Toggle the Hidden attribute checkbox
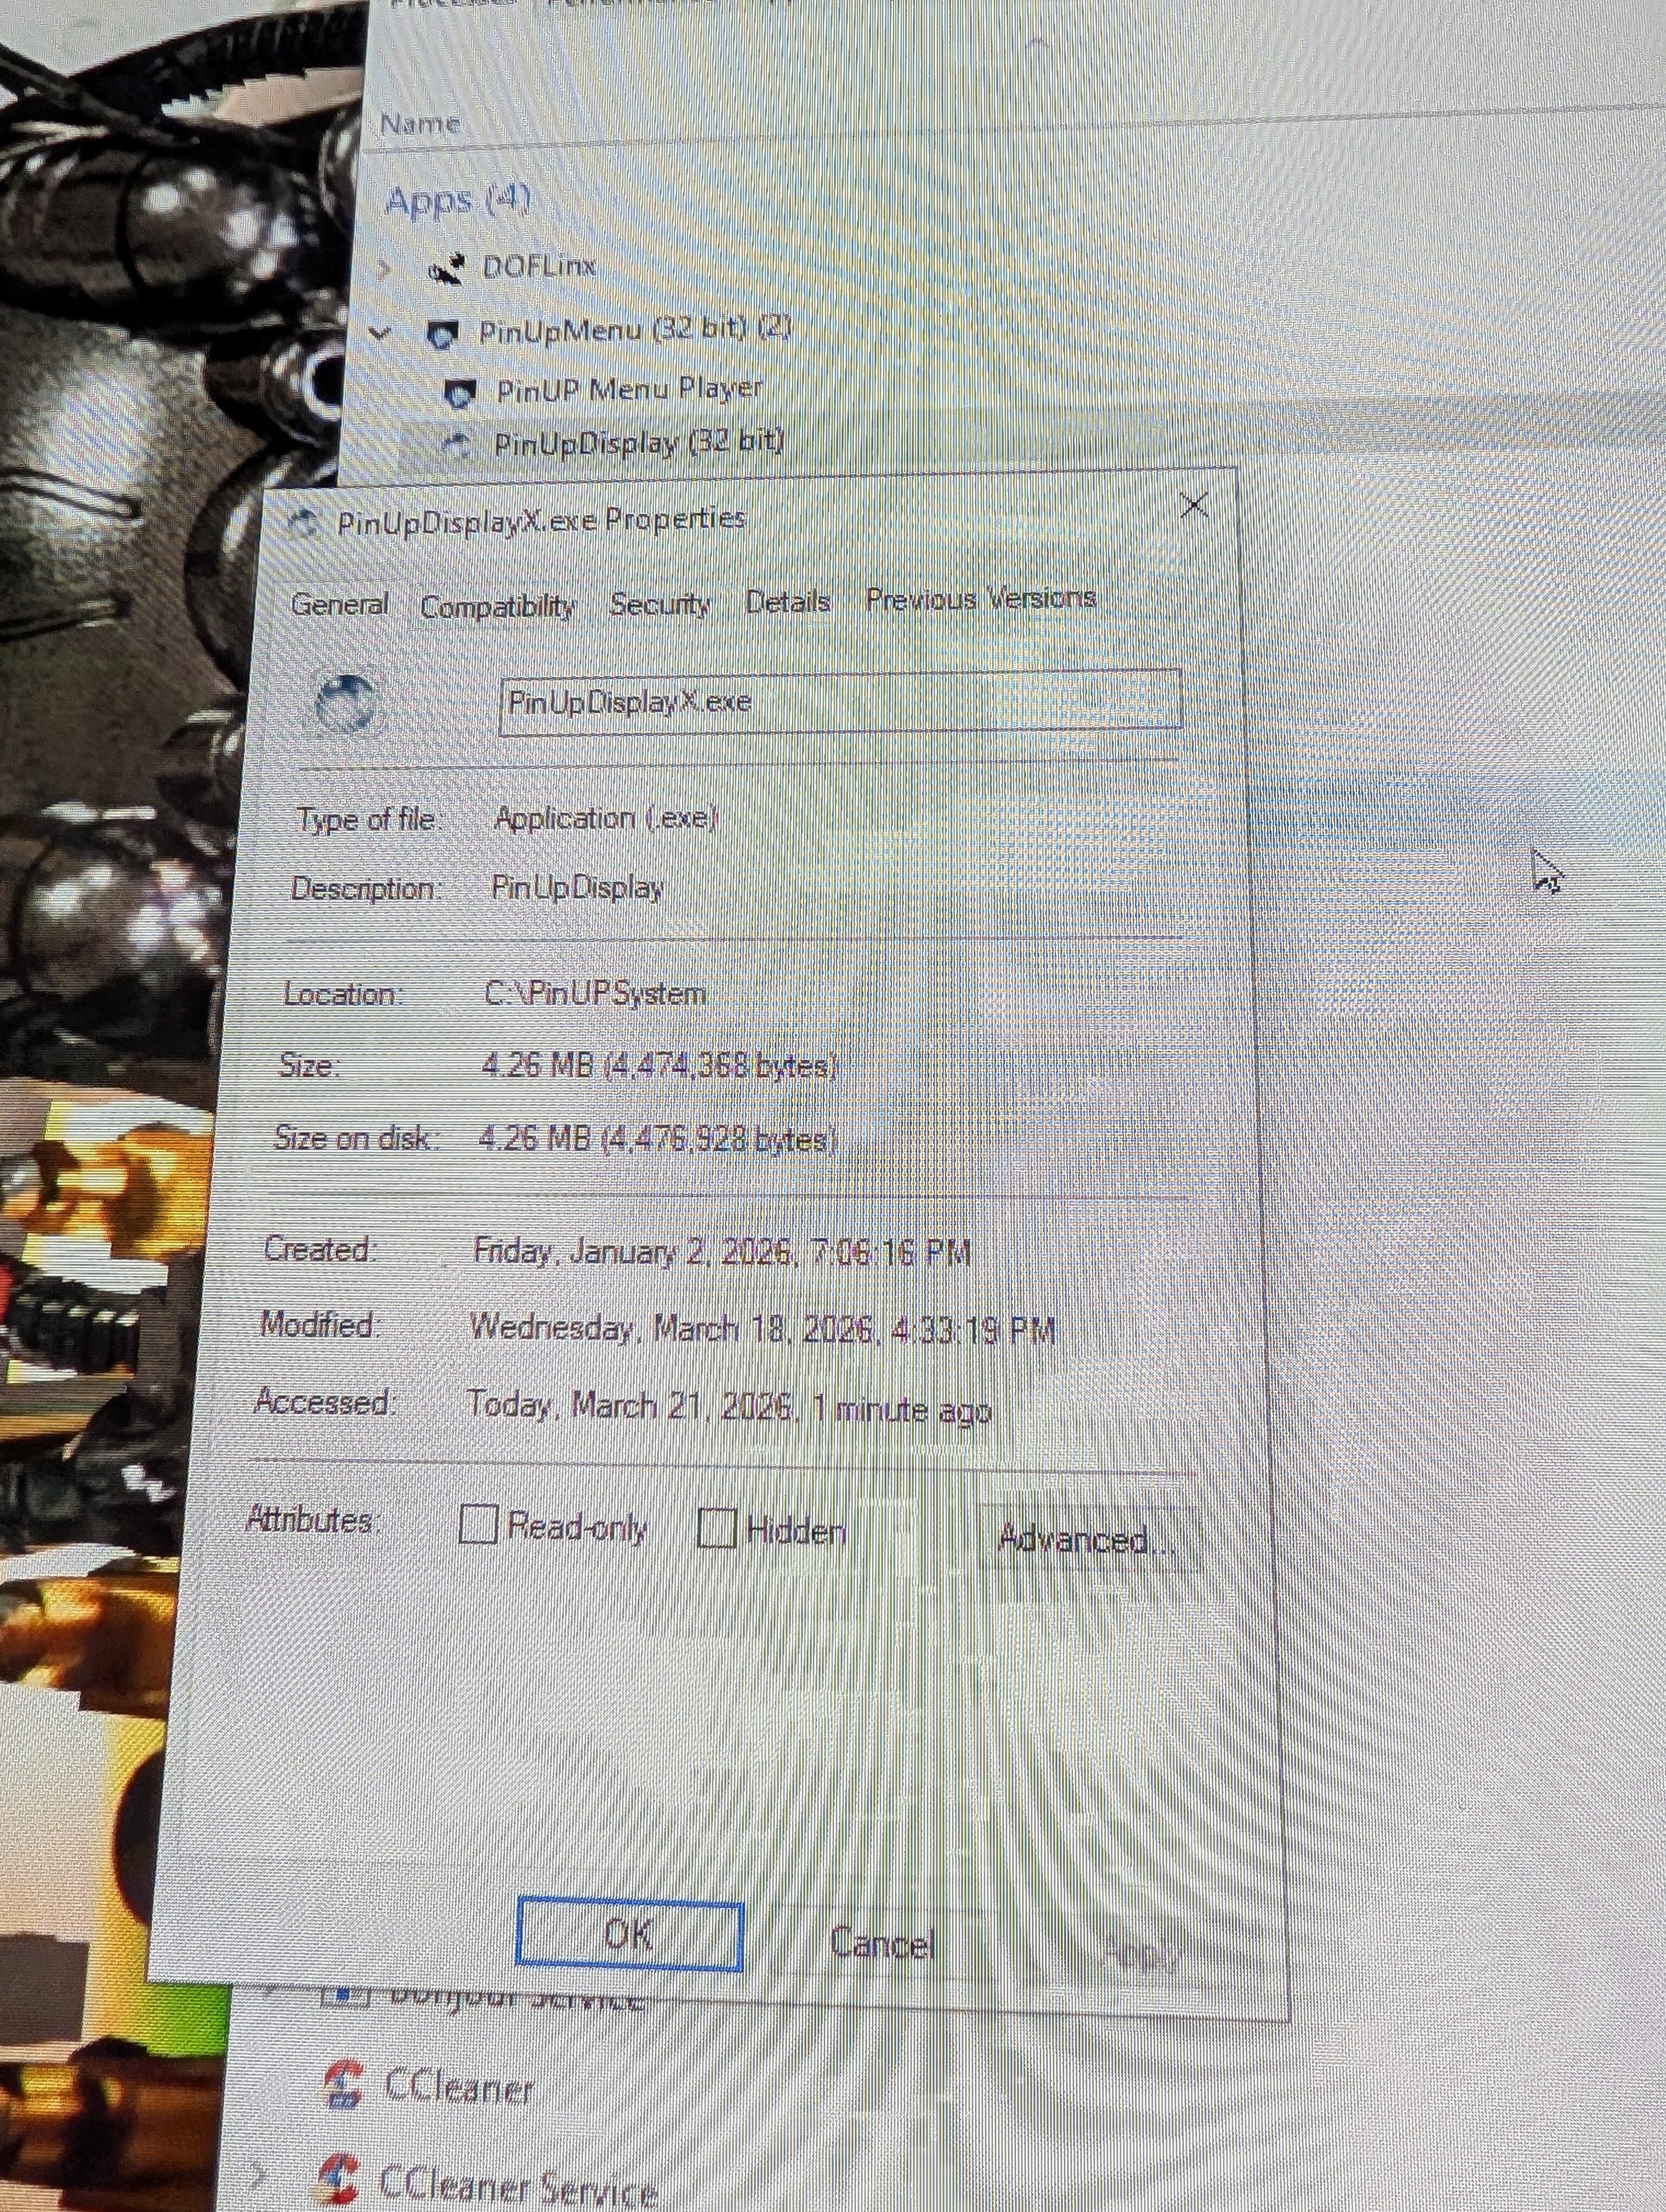 point(716,1528)
